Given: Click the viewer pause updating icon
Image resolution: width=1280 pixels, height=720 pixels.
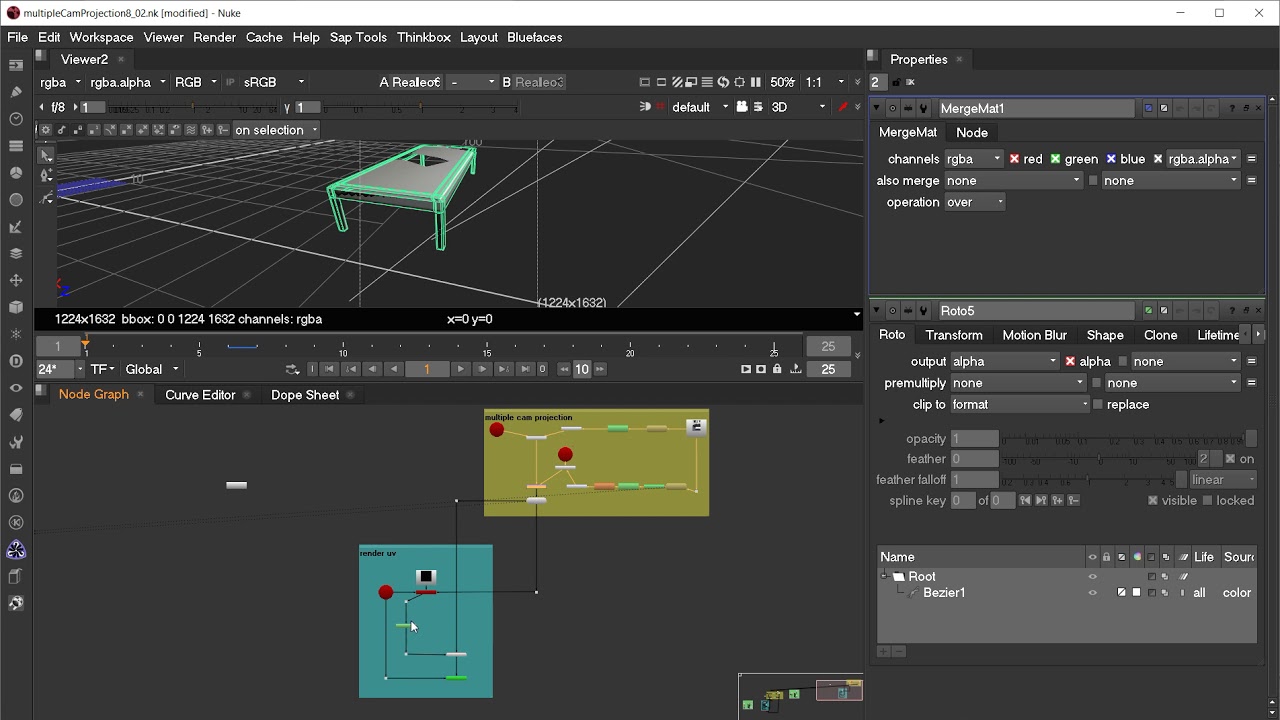Looking at the screenshot, I should [x=756, y=82].
